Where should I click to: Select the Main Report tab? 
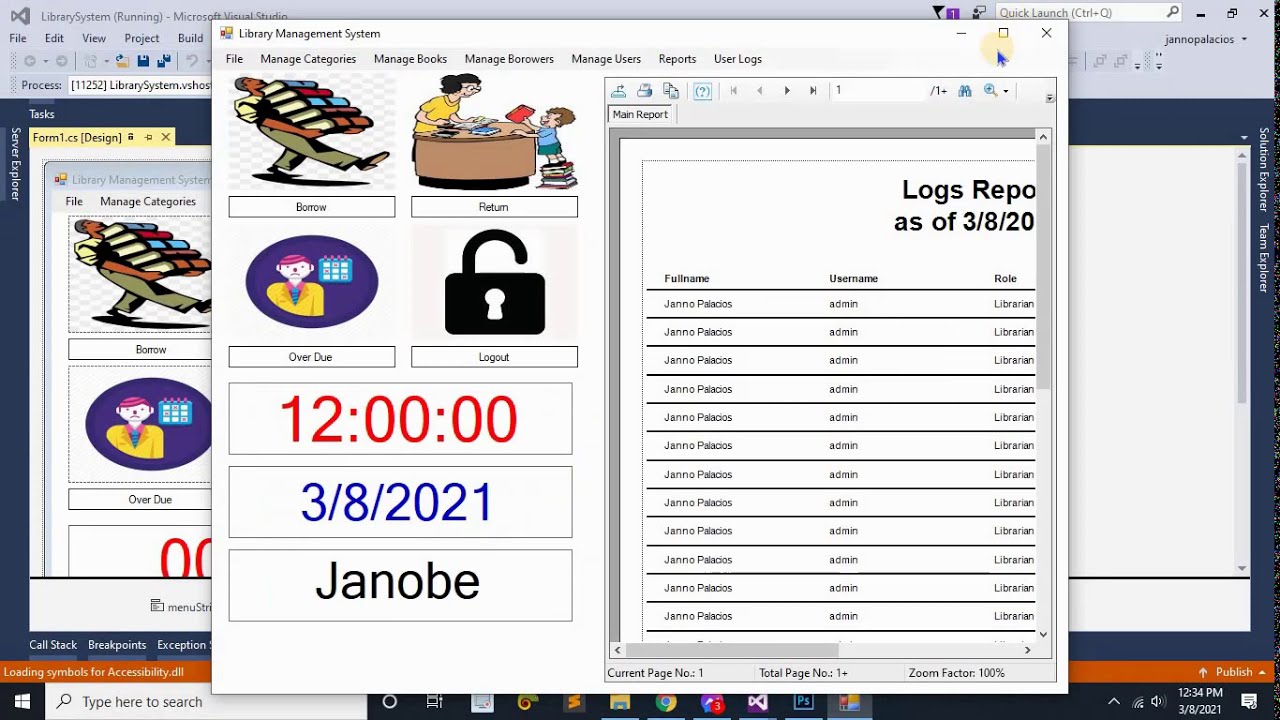tap(640, 114)
